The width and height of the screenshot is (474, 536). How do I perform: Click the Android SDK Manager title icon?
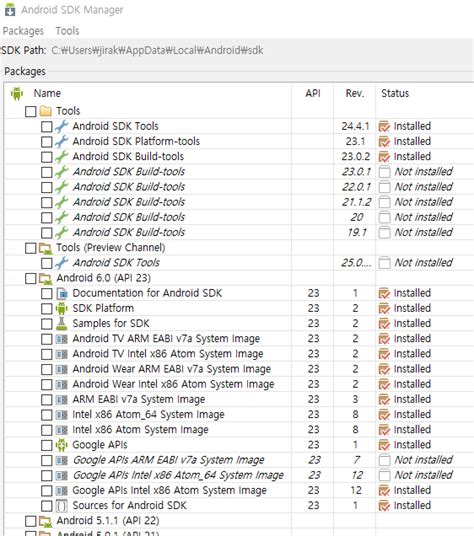click(x=10, y=9)
